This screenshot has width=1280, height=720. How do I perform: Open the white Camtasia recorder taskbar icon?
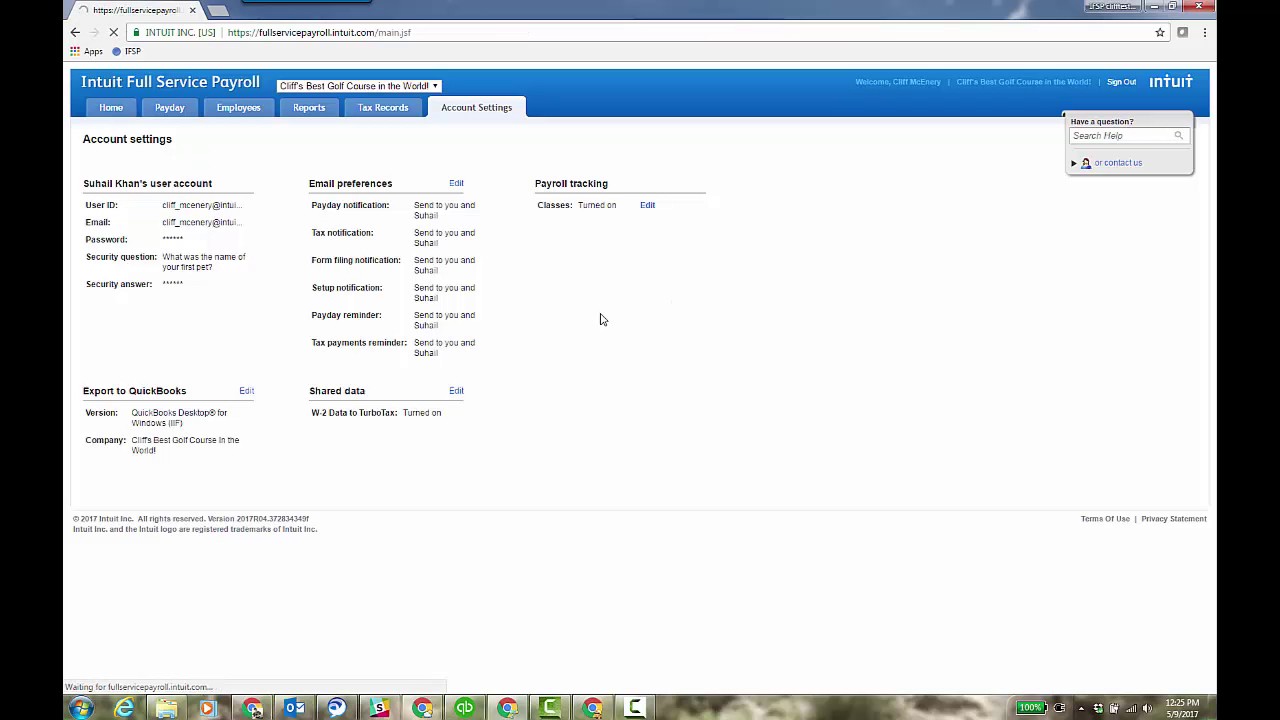point(635,708)
